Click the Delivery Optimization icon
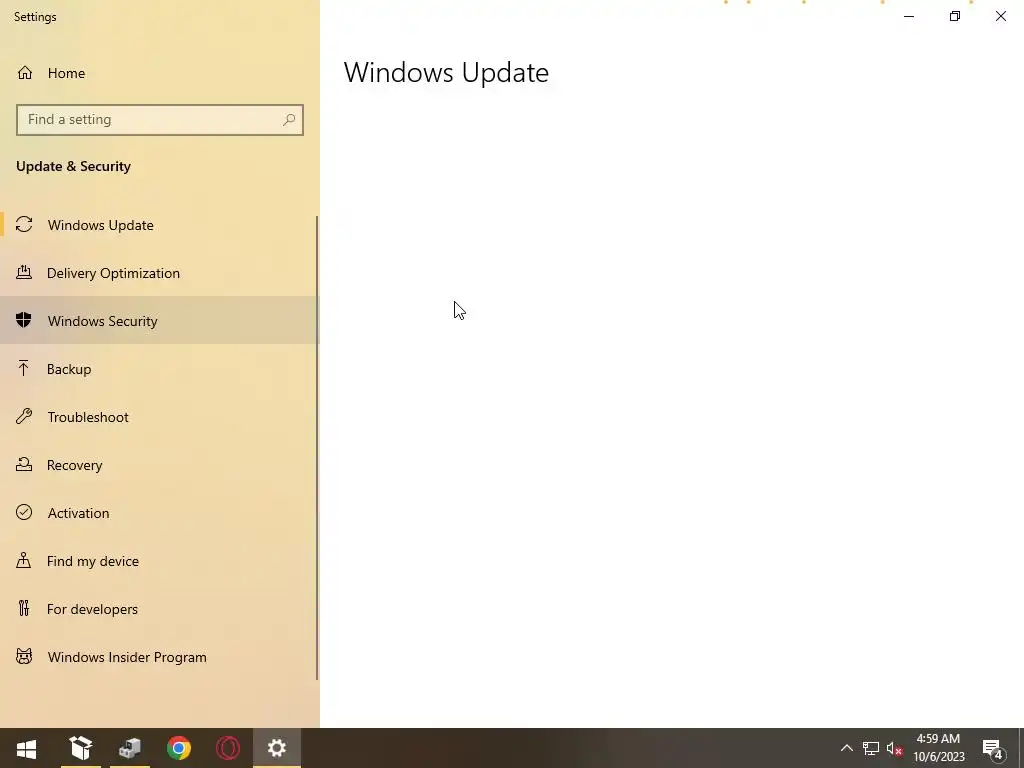This screenshot has width=1024, height=768. pos(24,272)
